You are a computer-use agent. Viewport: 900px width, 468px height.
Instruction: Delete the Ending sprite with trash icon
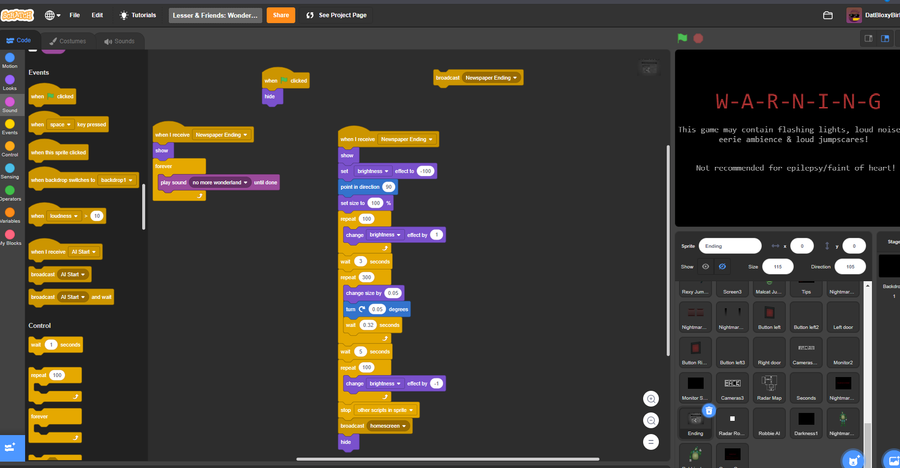[709, 411]
